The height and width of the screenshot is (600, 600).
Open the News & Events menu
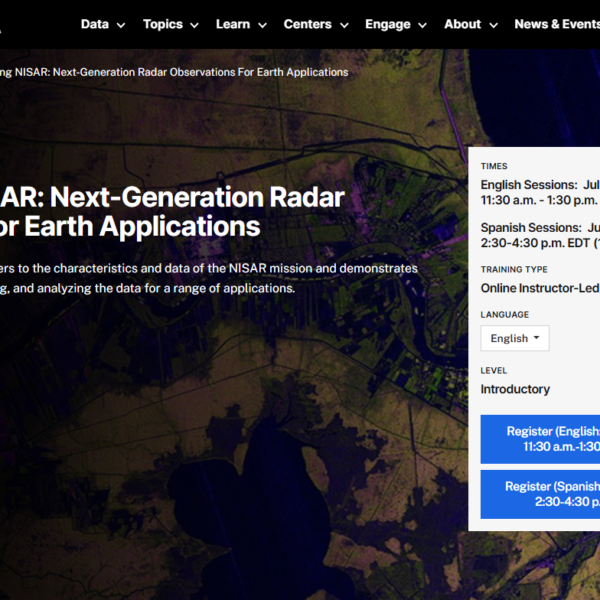click(x=557, y=24)
